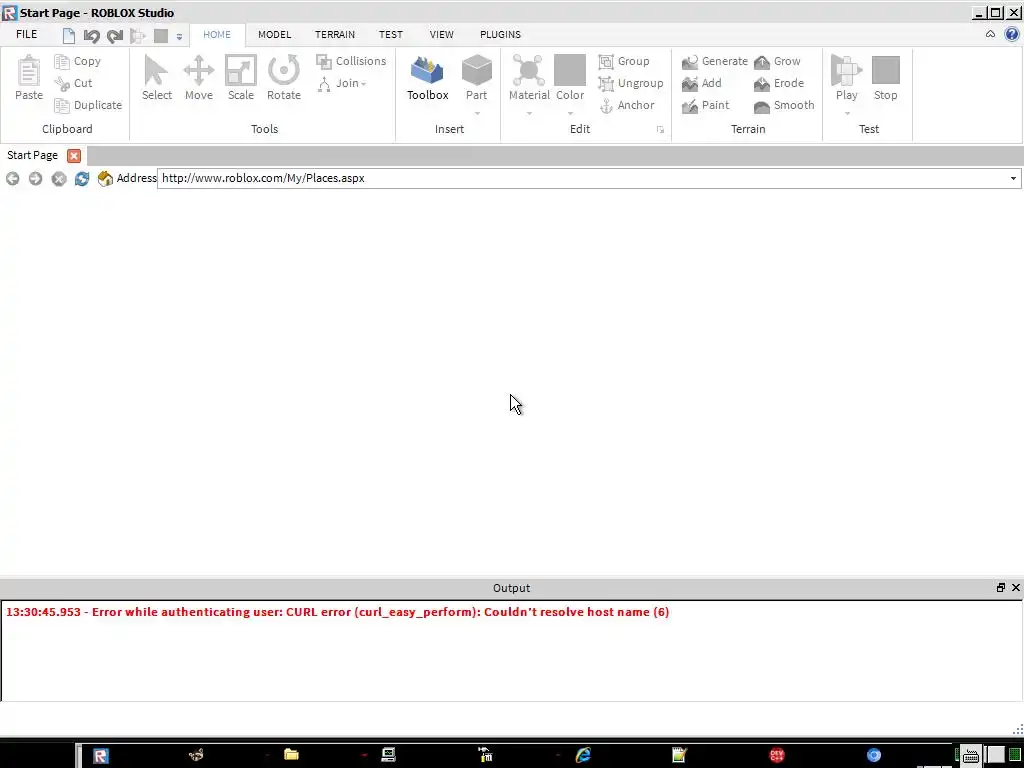Click the Smooth terrain tool
The height and width of the screenshot is (768, 1024).
(784, 105)
